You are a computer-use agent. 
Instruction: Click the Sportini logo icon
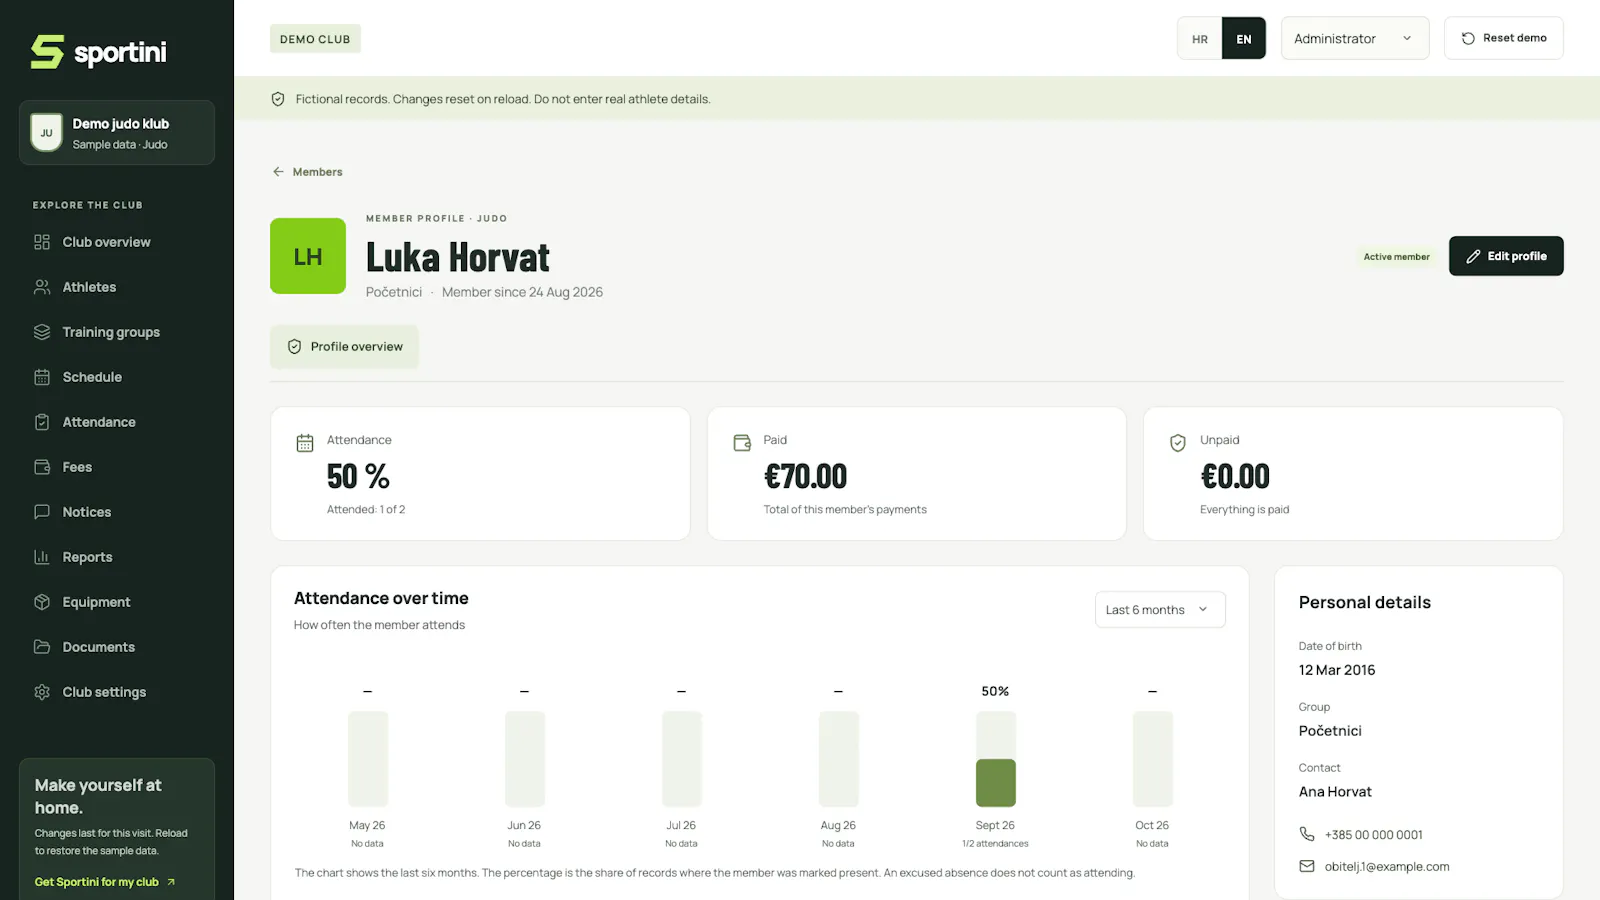[x=47, y=52]
